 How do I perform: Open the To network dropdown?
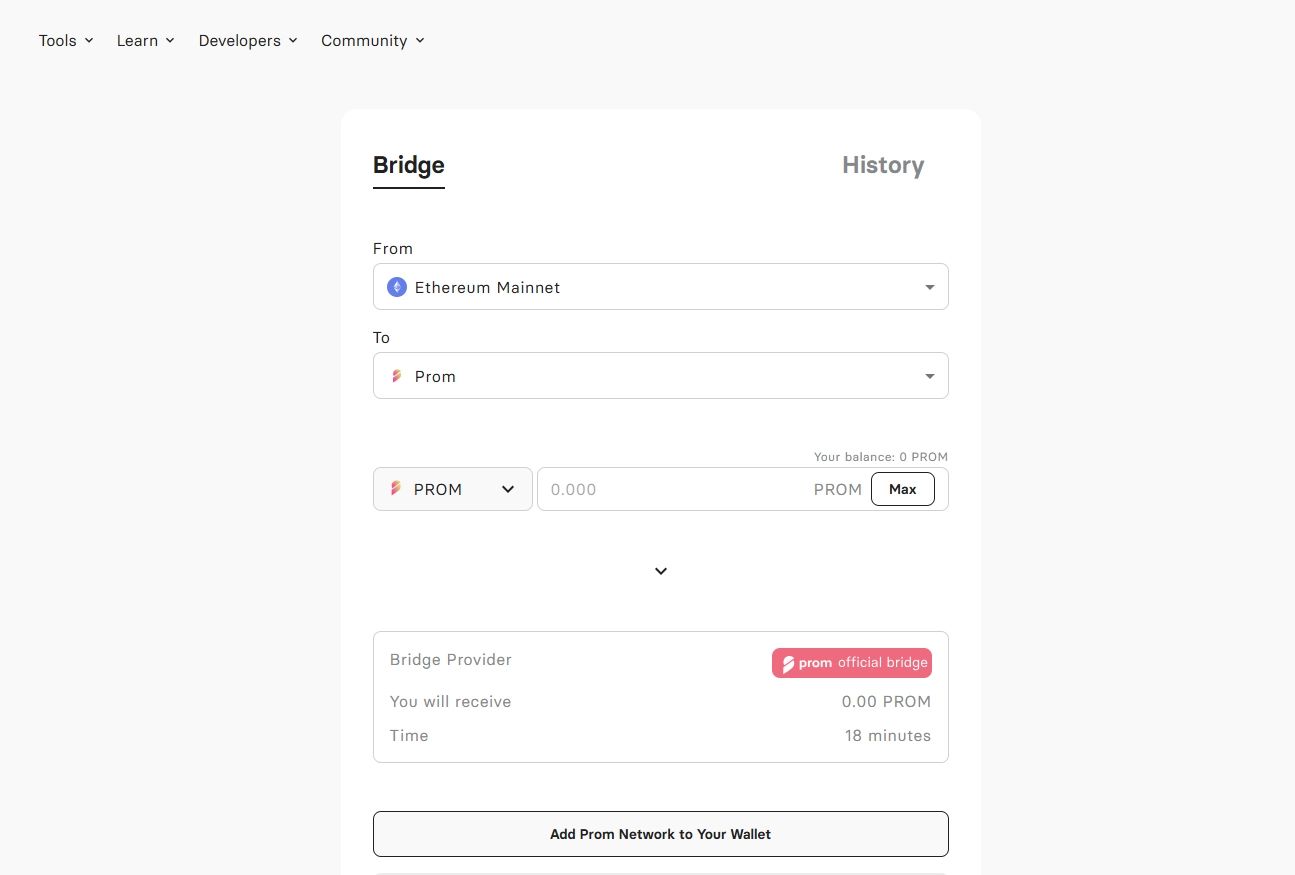pos(661,376)
